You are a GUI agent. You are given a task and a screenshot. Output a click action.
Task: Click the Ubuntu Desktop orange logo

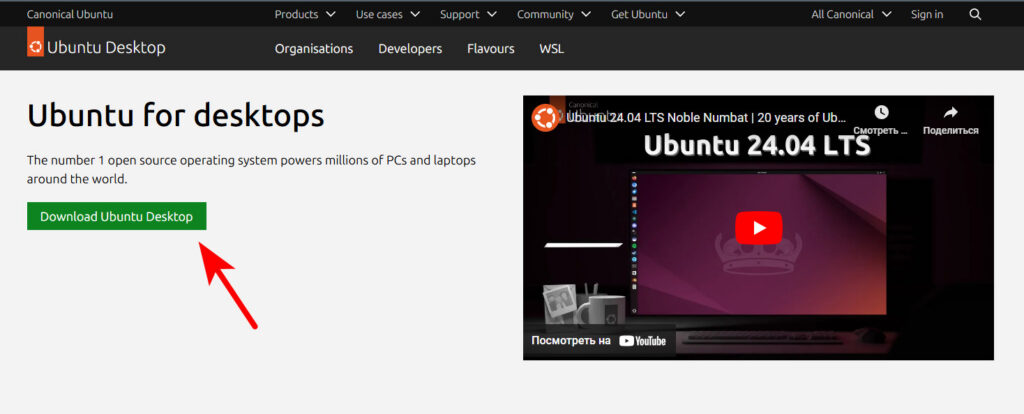pos(35,42)
